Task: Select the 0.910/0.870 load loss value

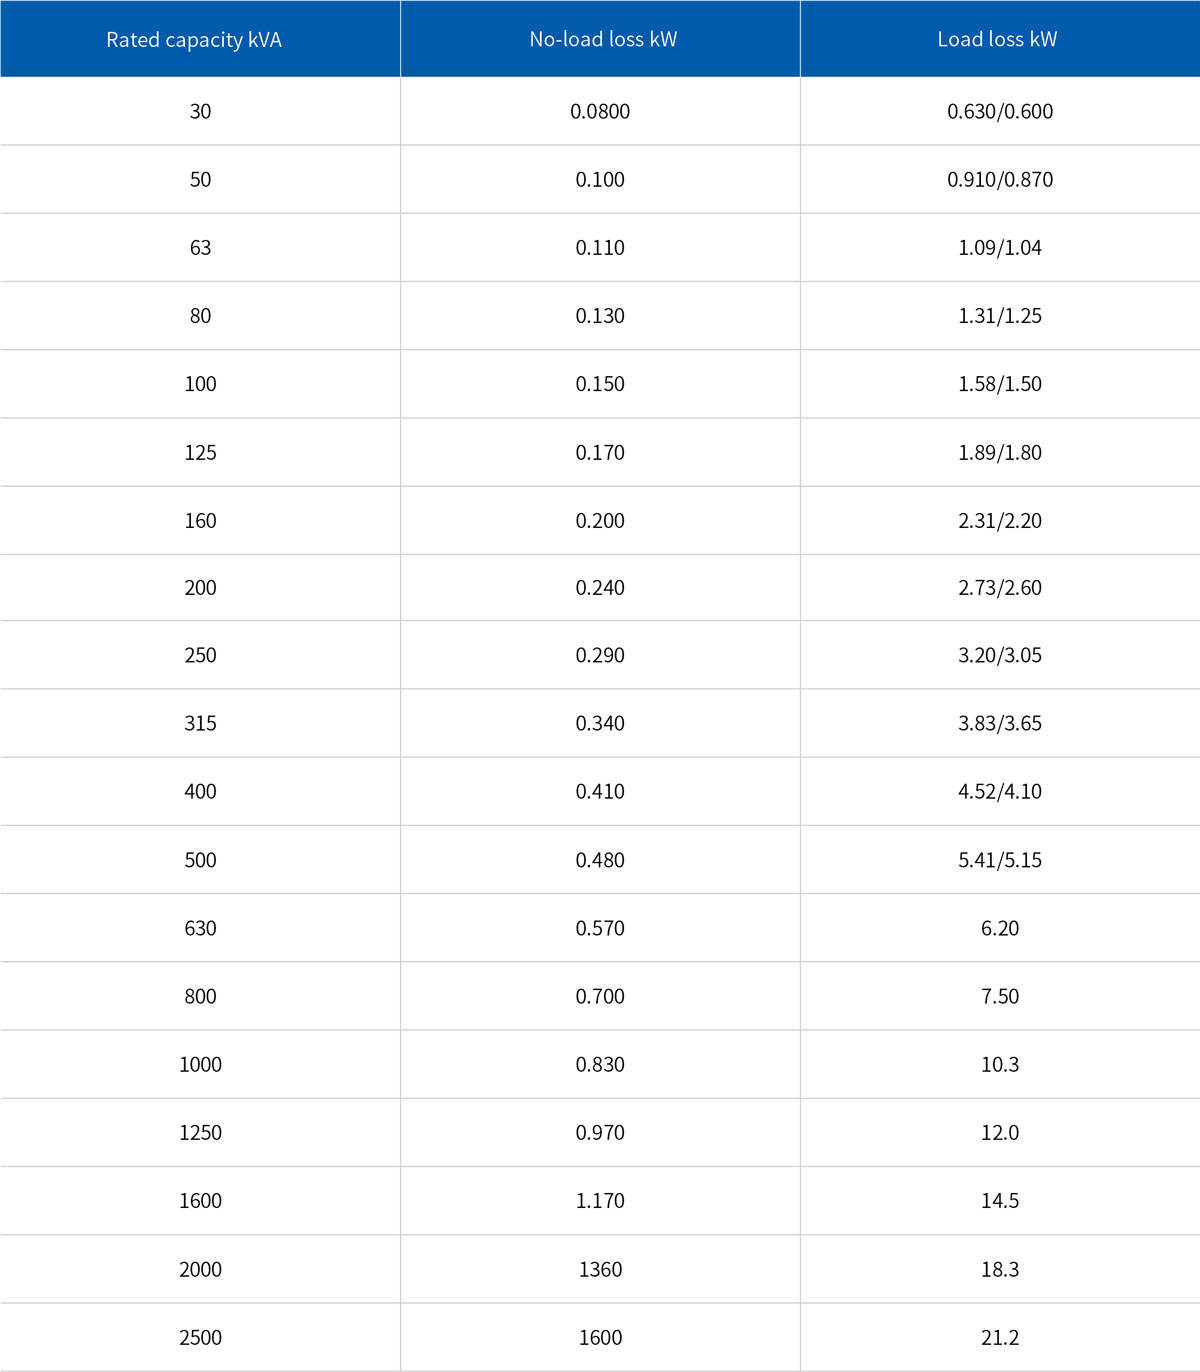Action: click(1000, 180)
